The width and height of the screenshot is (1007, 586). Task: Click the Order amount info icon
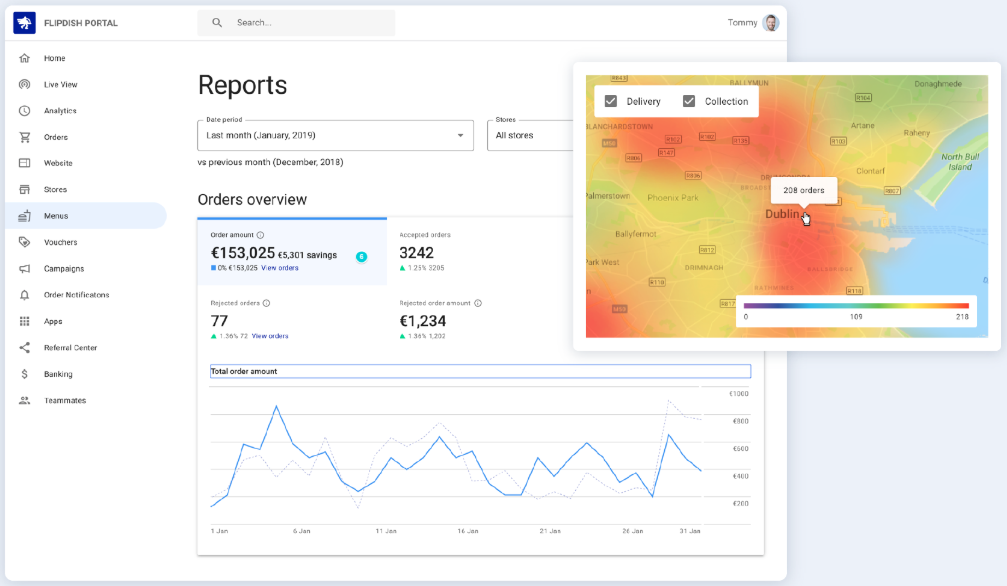(x=260, y=235)
